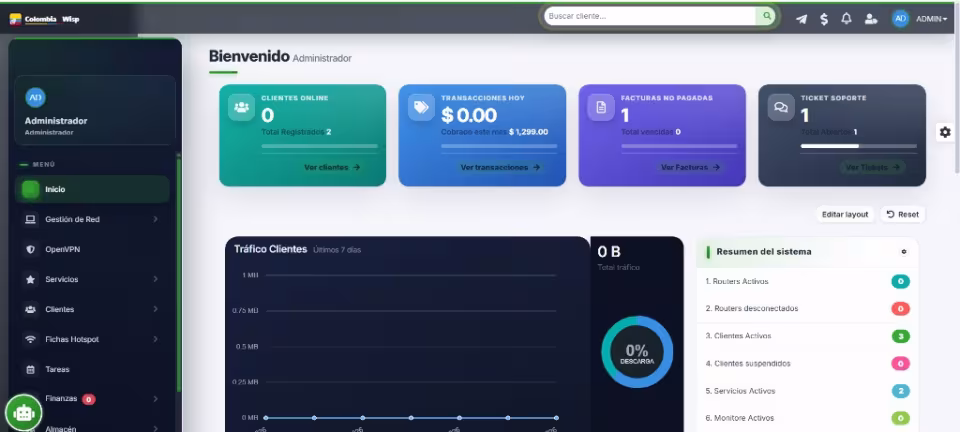
Task: Expand the Gestión de Red chevron
Action: click(156, 219)
